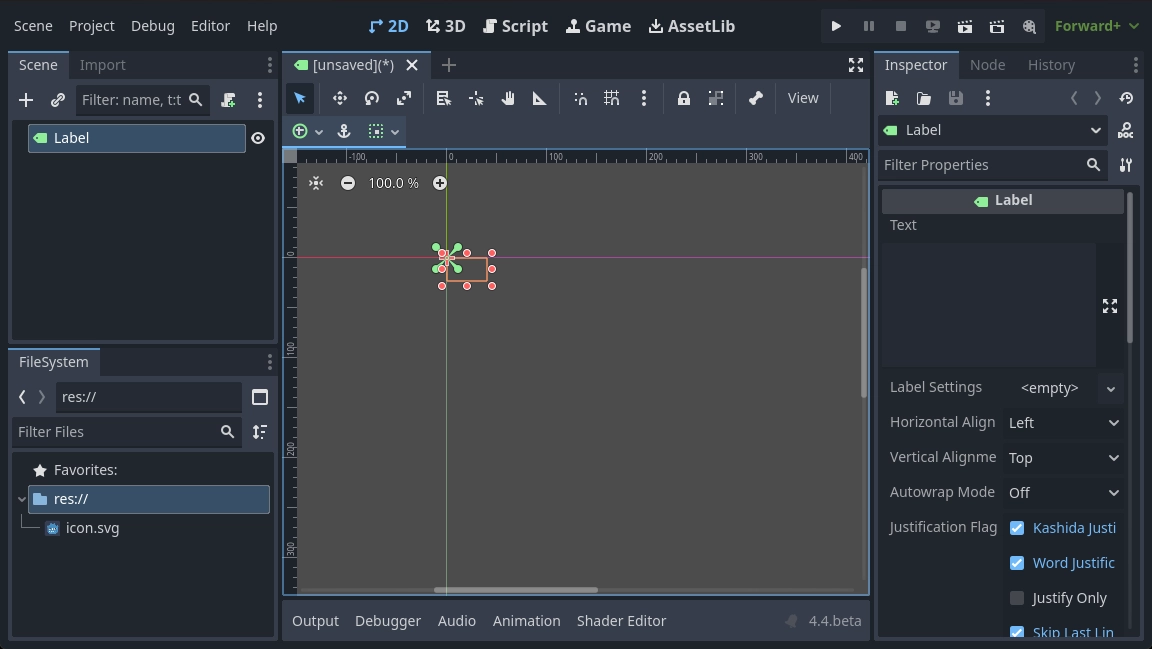This screenshot has width=1152, height=649.
Task: Activate the Ruler mode icon
Action: click(x=539, y=98)
